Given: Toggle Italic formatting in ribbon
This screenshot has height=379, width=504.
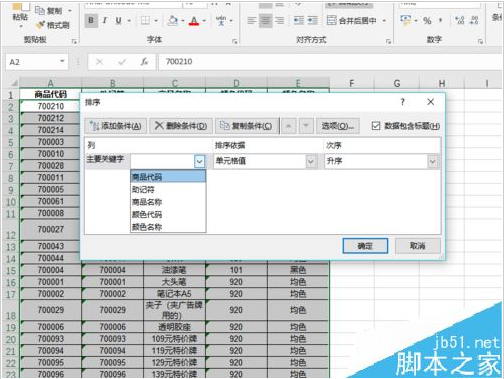Looking at the screenshot, I should click(x=105, y=21).
